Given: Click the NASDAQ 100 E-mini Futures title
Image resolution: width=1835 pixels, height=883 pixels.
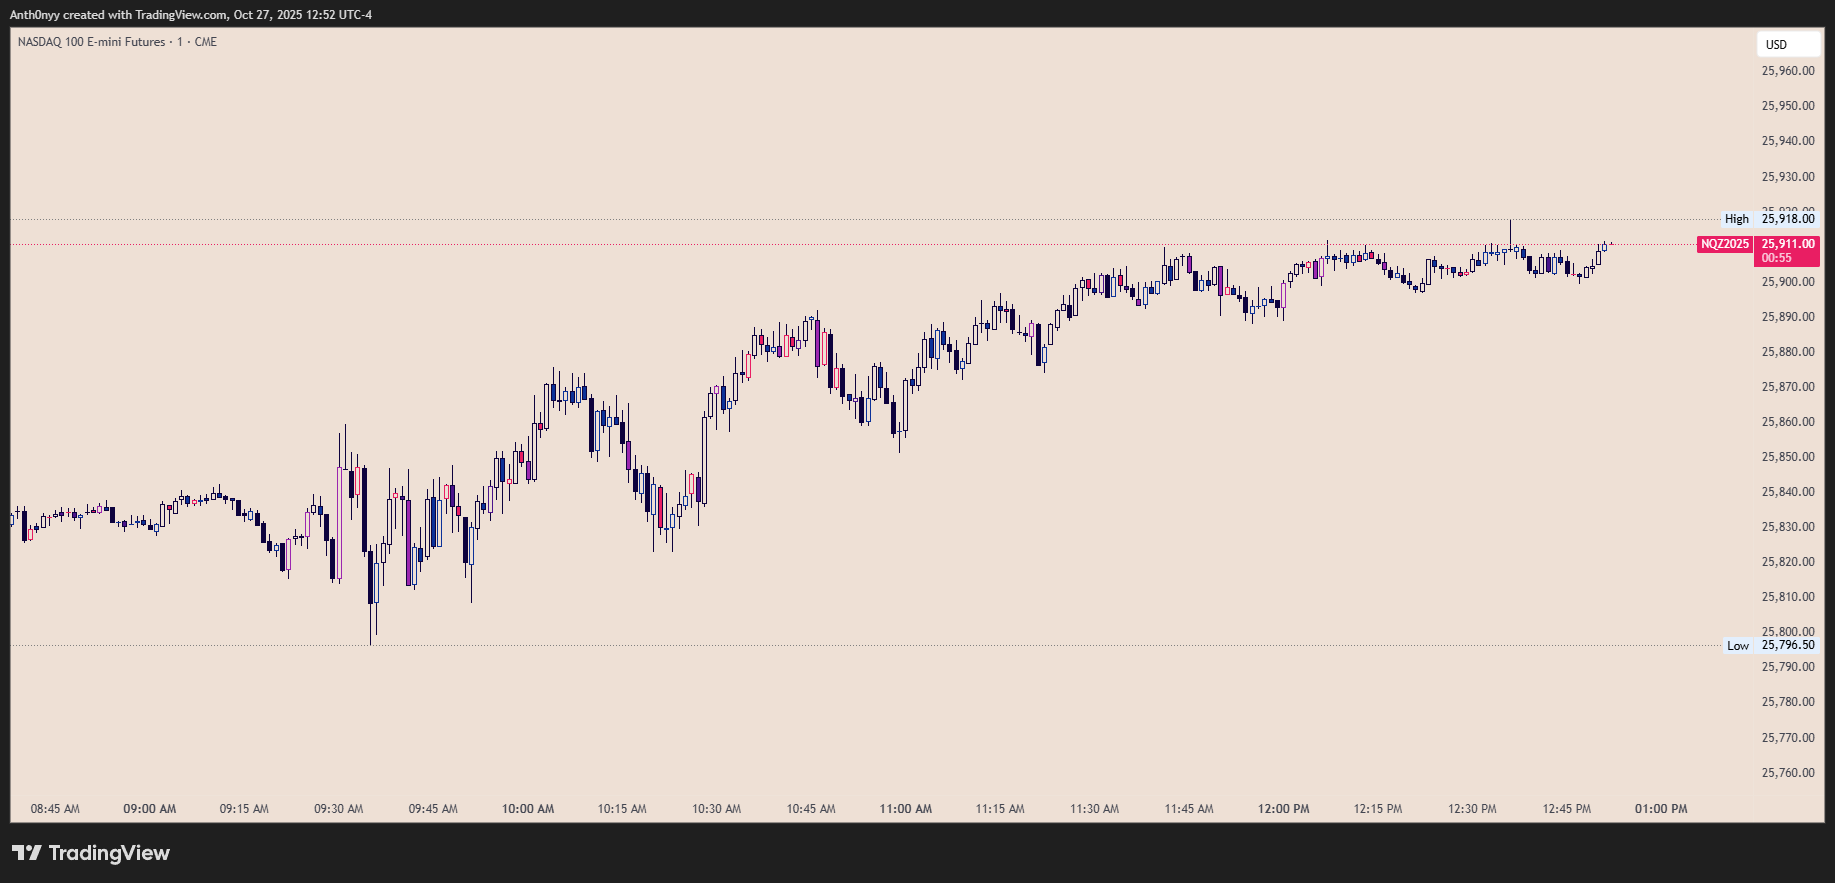Looking at the screenshot, I should [91, 42].
